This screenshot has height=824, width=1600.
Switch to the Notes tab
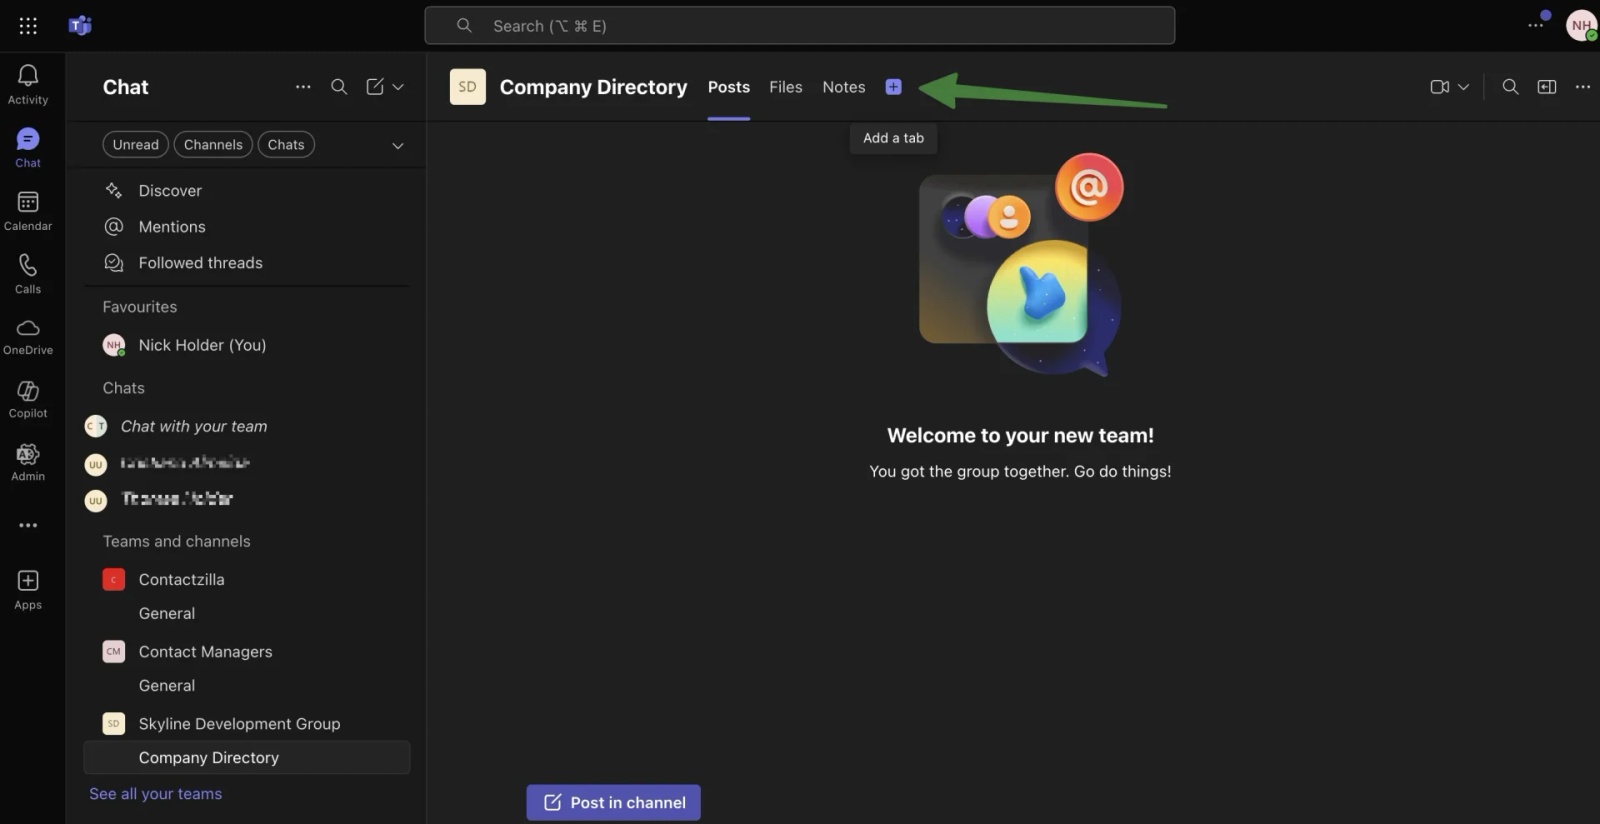click(x=844, y=87)
